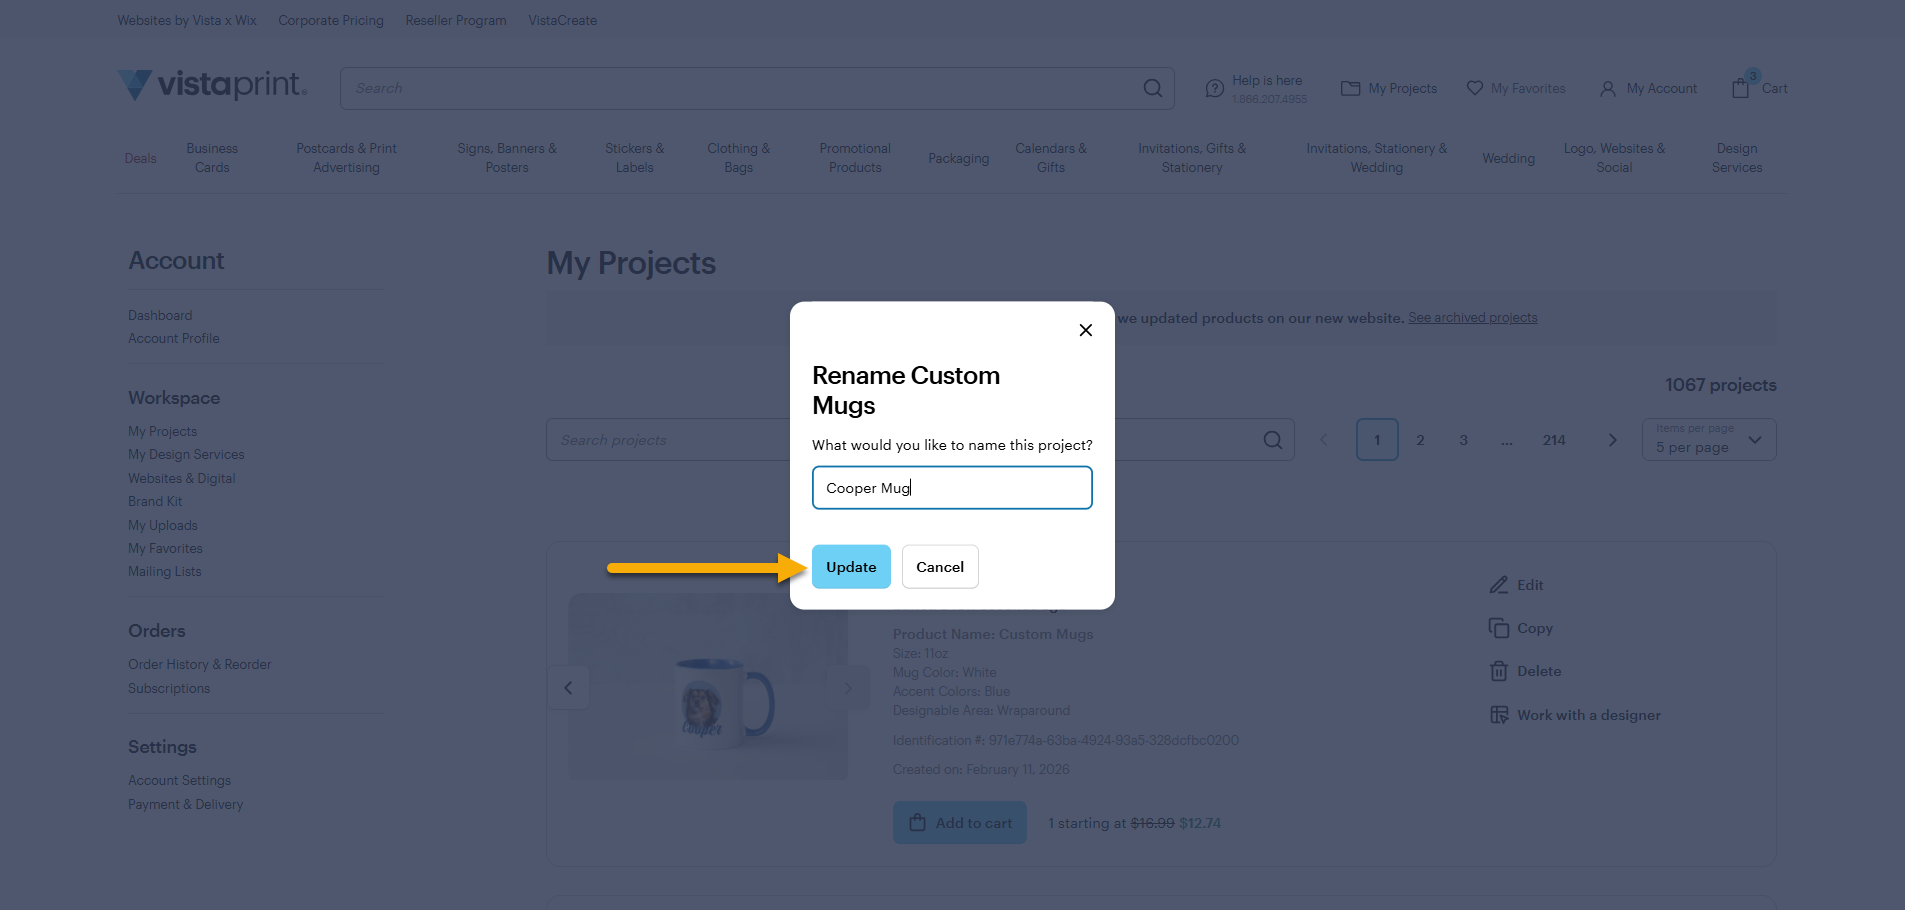Click the My Projects folder icon in header
The height and width of the screenshot is (910, 1905).
tap(1350, 88)
